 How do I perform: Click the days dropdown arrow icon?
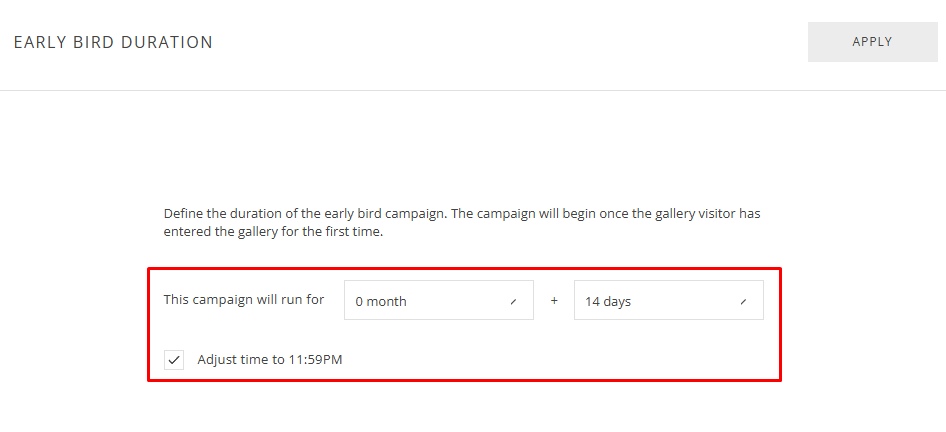(743, 301)
